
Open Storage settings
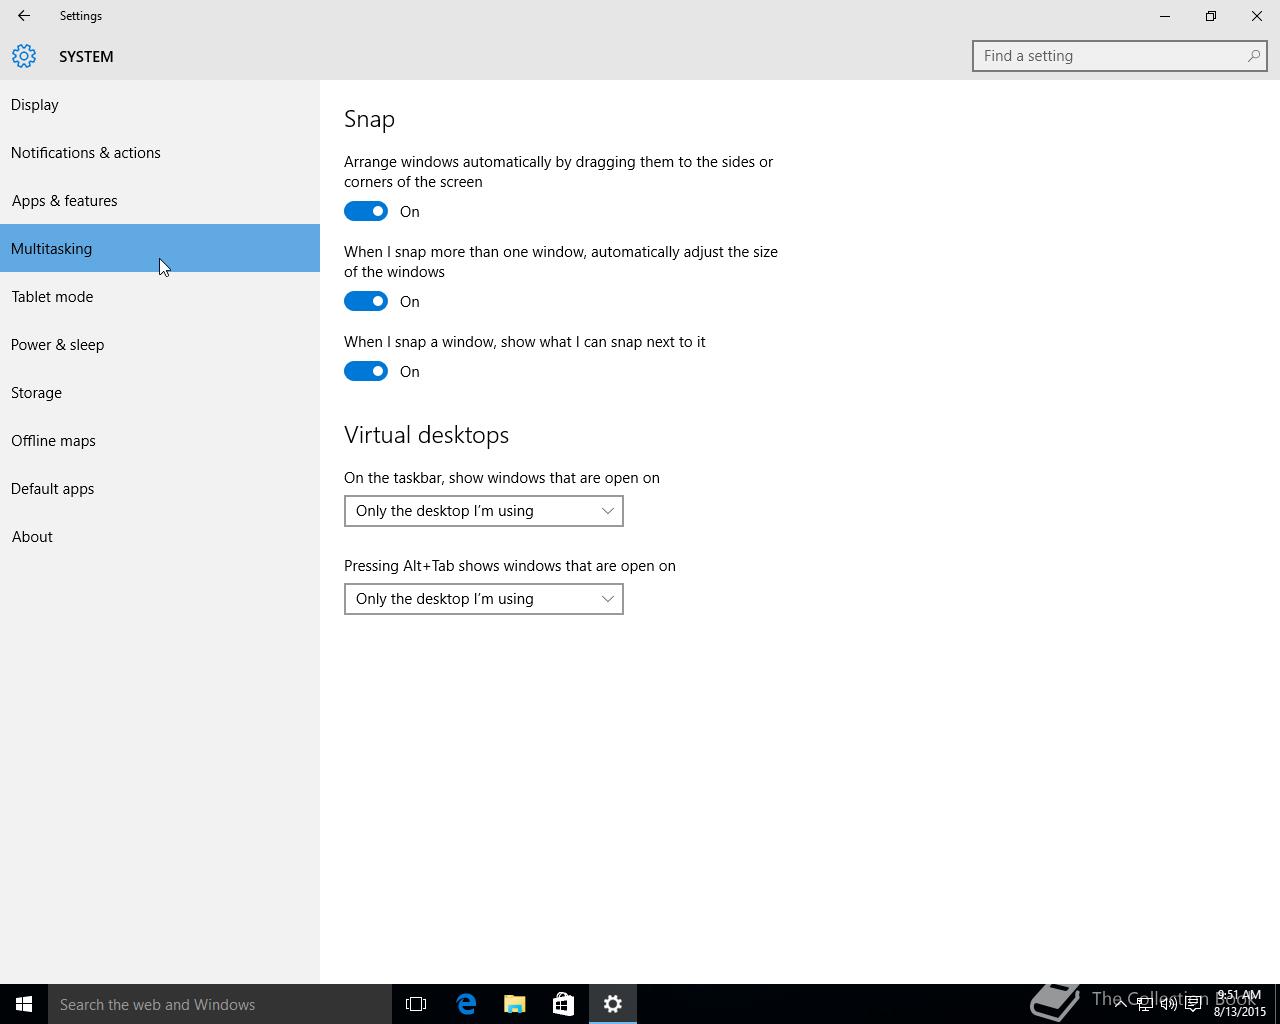pos(160,392)
